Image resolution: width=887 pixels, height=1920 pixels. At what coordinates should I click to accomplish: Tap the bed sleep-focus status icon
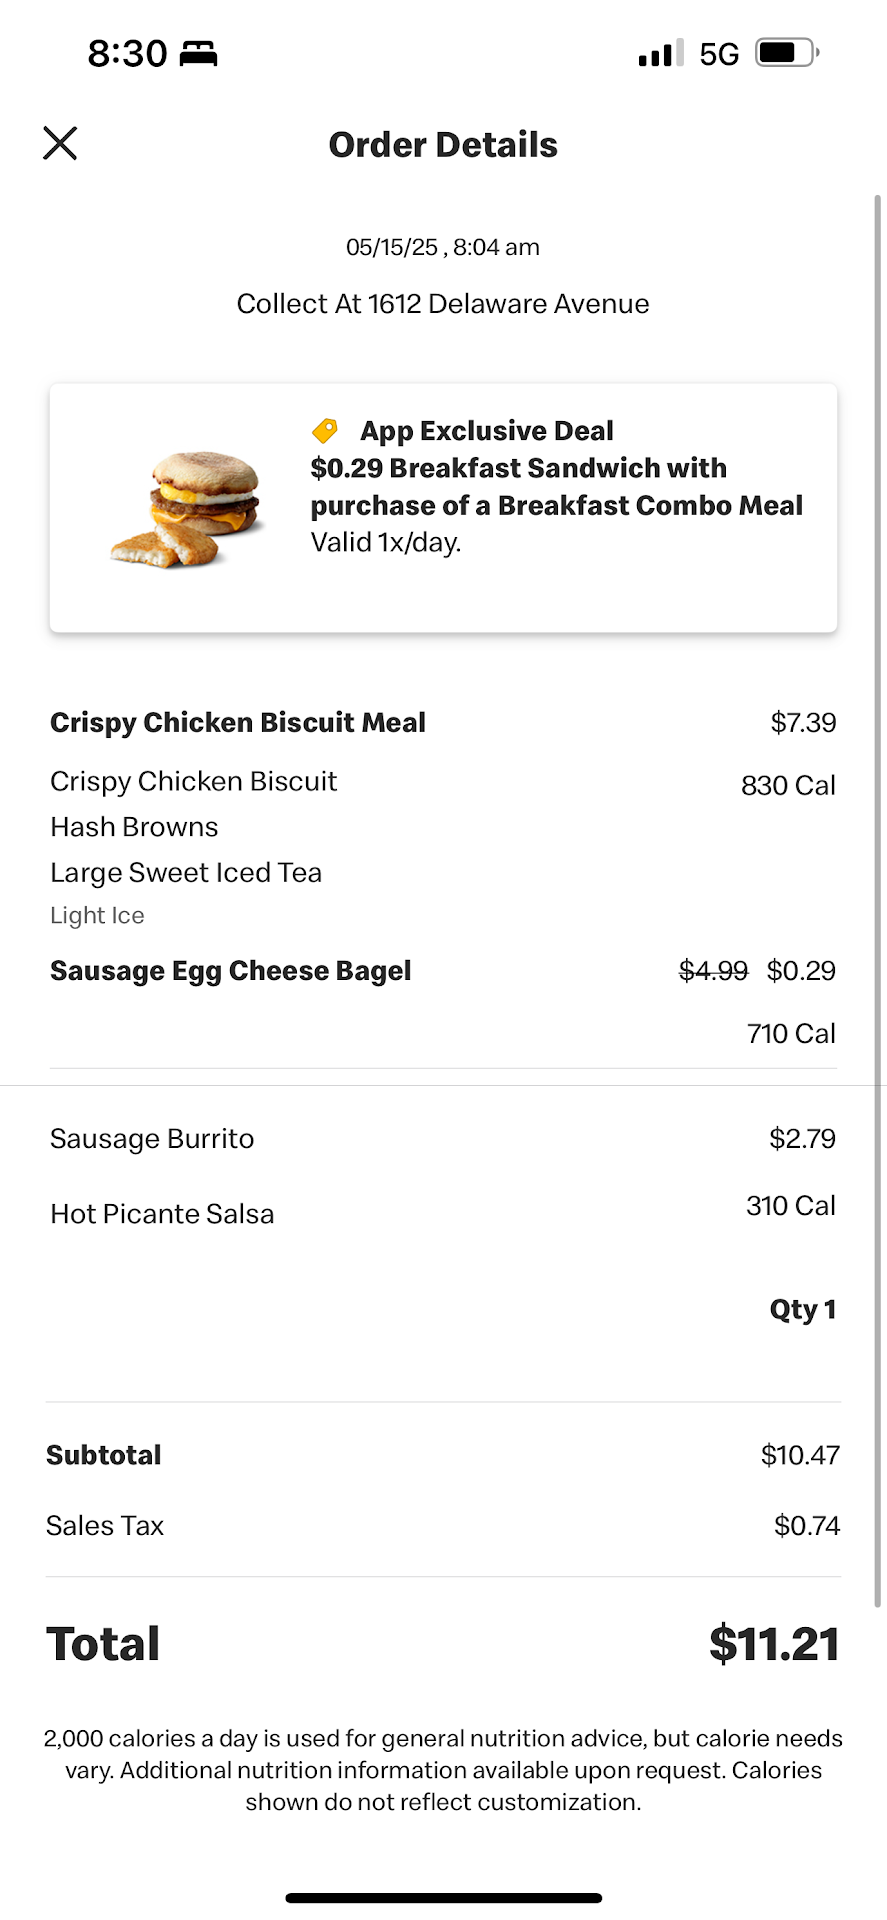pyautogui.click(x=198, y=54)
